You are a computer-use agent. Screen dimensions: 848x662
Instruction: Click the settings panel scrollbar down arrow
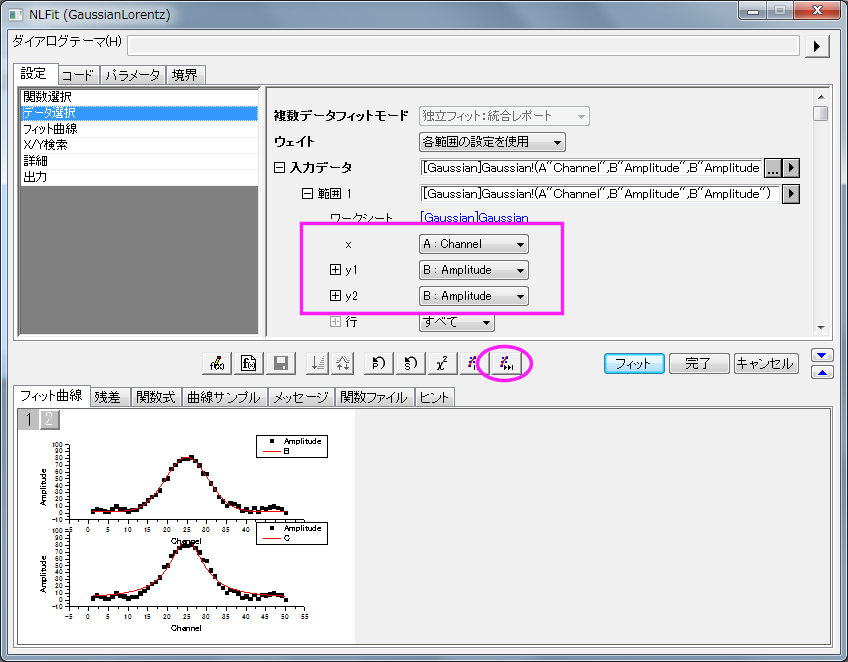tap(821, 328)
